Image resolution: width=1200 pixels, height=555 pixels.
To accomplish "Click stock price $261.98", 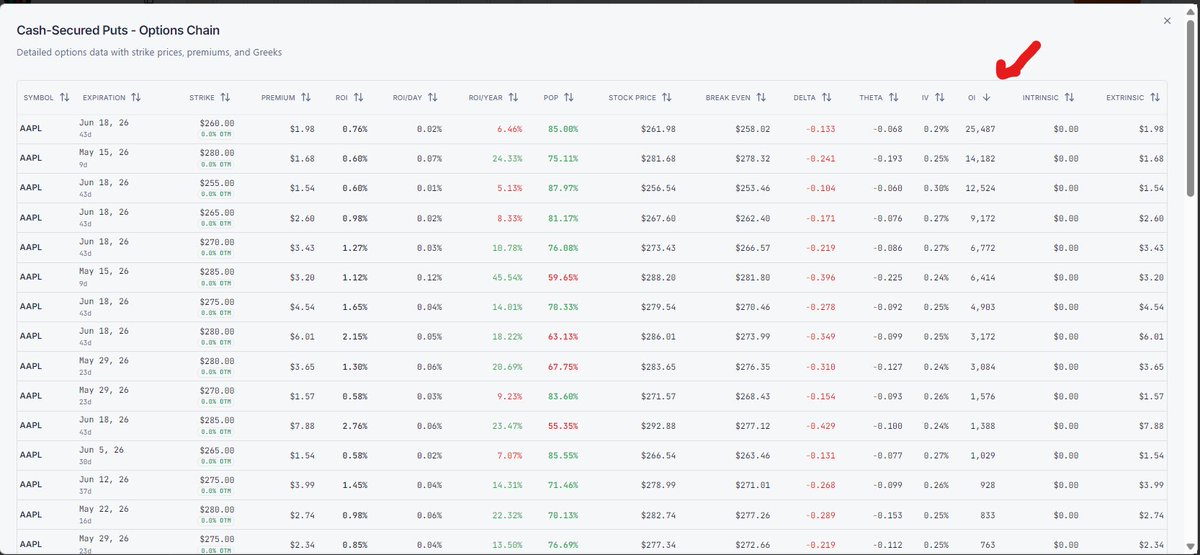I will pyautogui.click(x=656, y=129).
